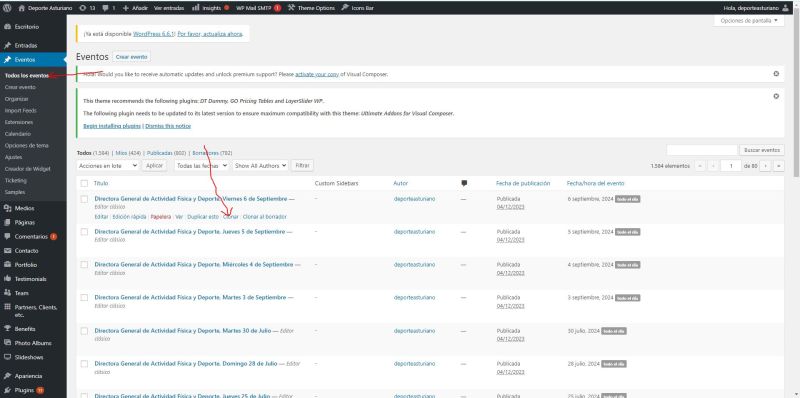Select checkbox for Martes 3 de Septiembre event
The width and height of the screenshot is (800, 398).
point(84,297)
